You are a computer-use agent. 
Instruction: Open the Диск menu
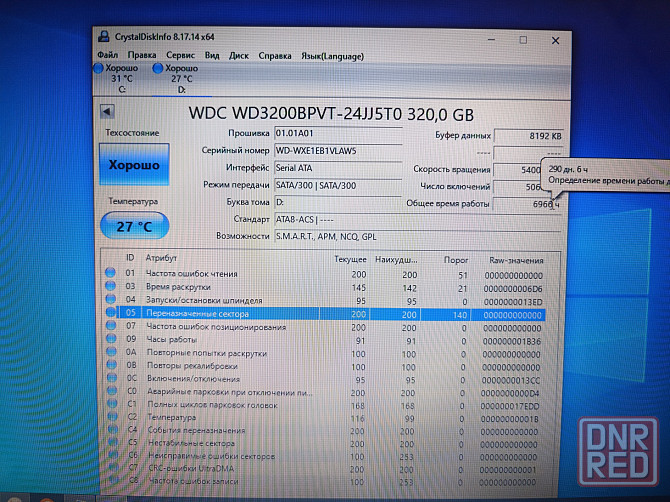click(x=239, y=56)
